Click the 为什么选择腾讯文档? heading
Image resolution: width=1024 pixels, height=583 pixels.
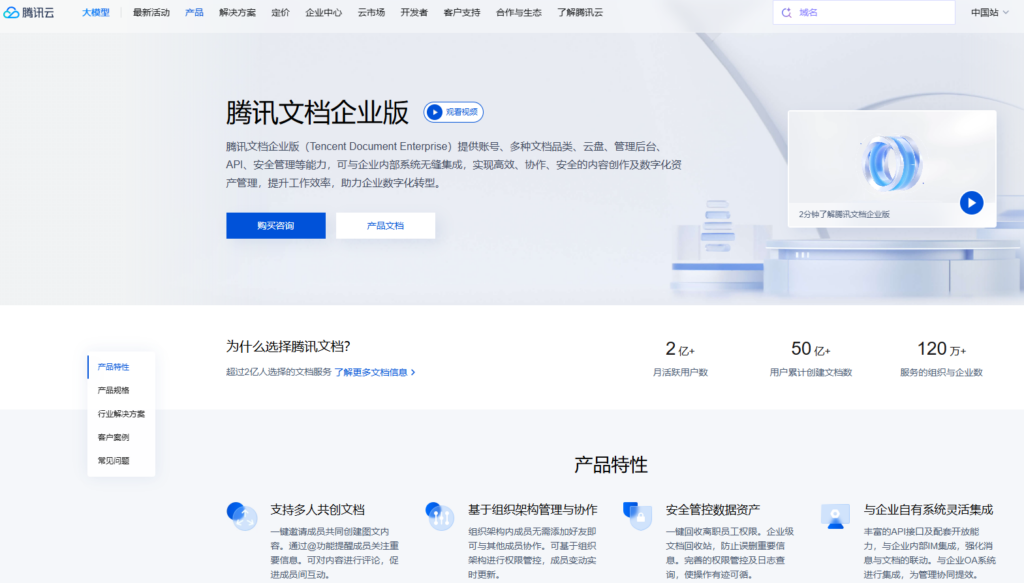[x=288, y=346]
